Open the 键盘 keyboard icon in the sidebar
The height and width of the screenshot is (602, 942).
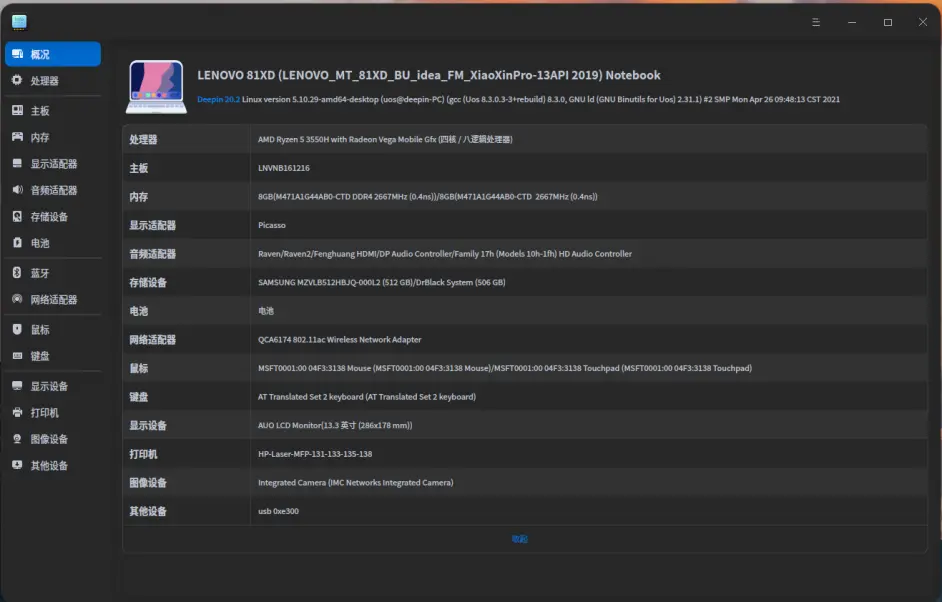tap(17, 356)
